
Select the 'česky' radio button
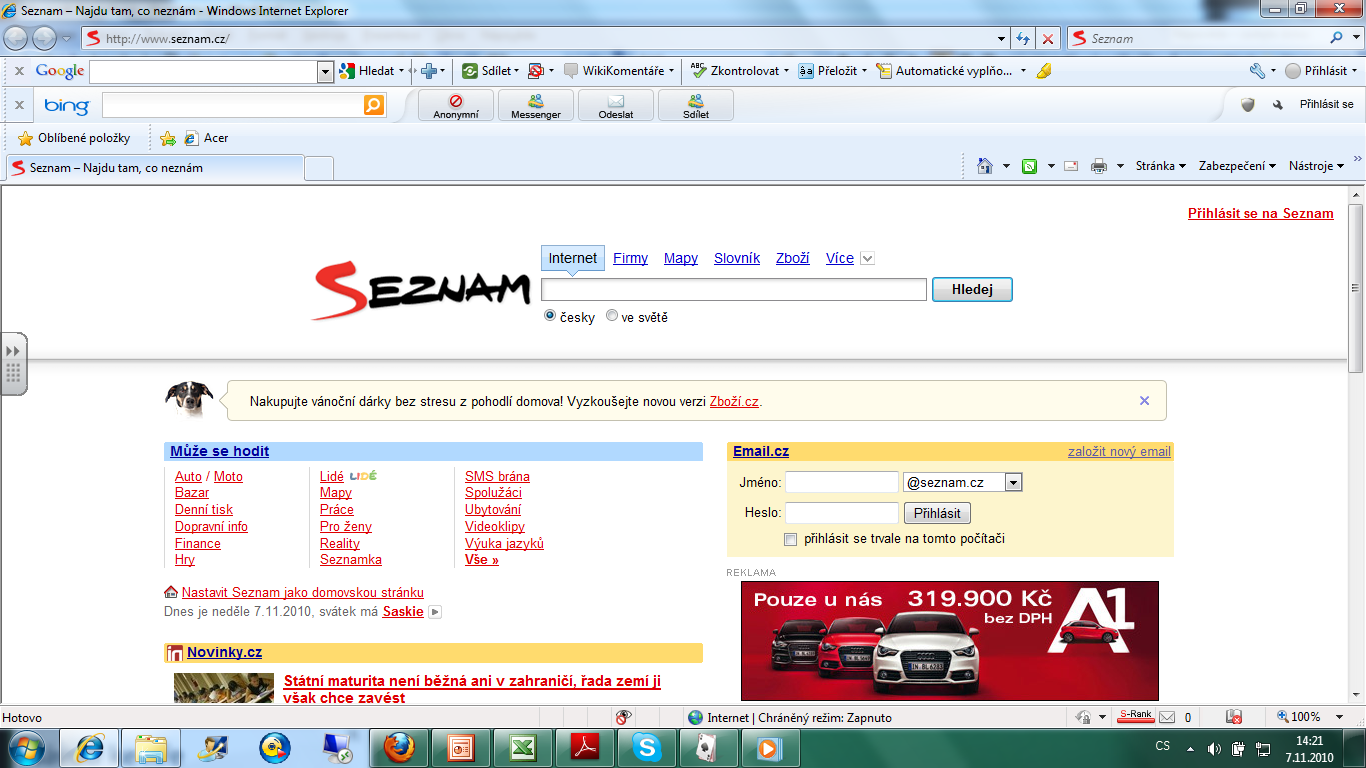550,316
